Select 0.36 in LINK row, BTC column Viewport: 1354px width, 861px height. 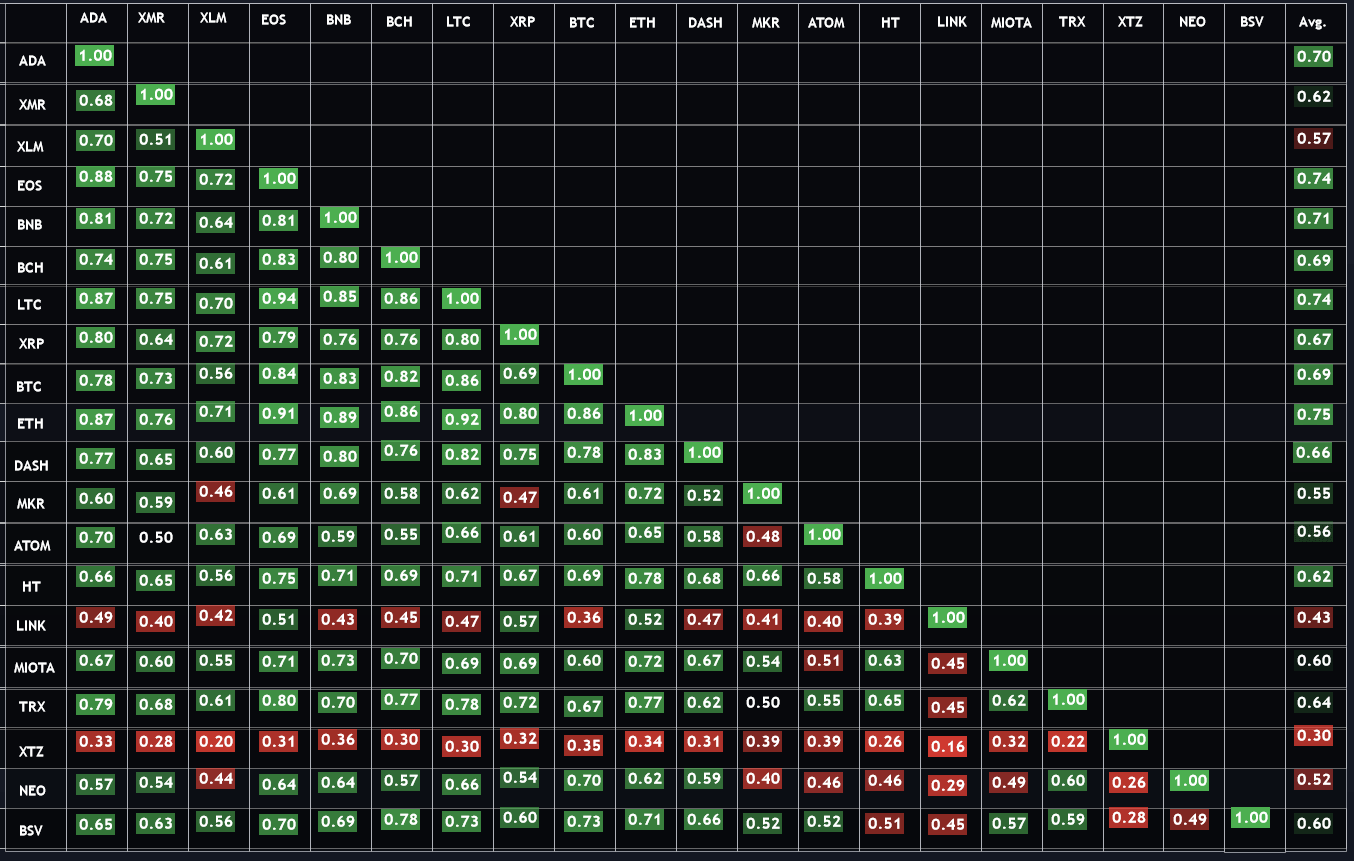[x=583, y=617]
